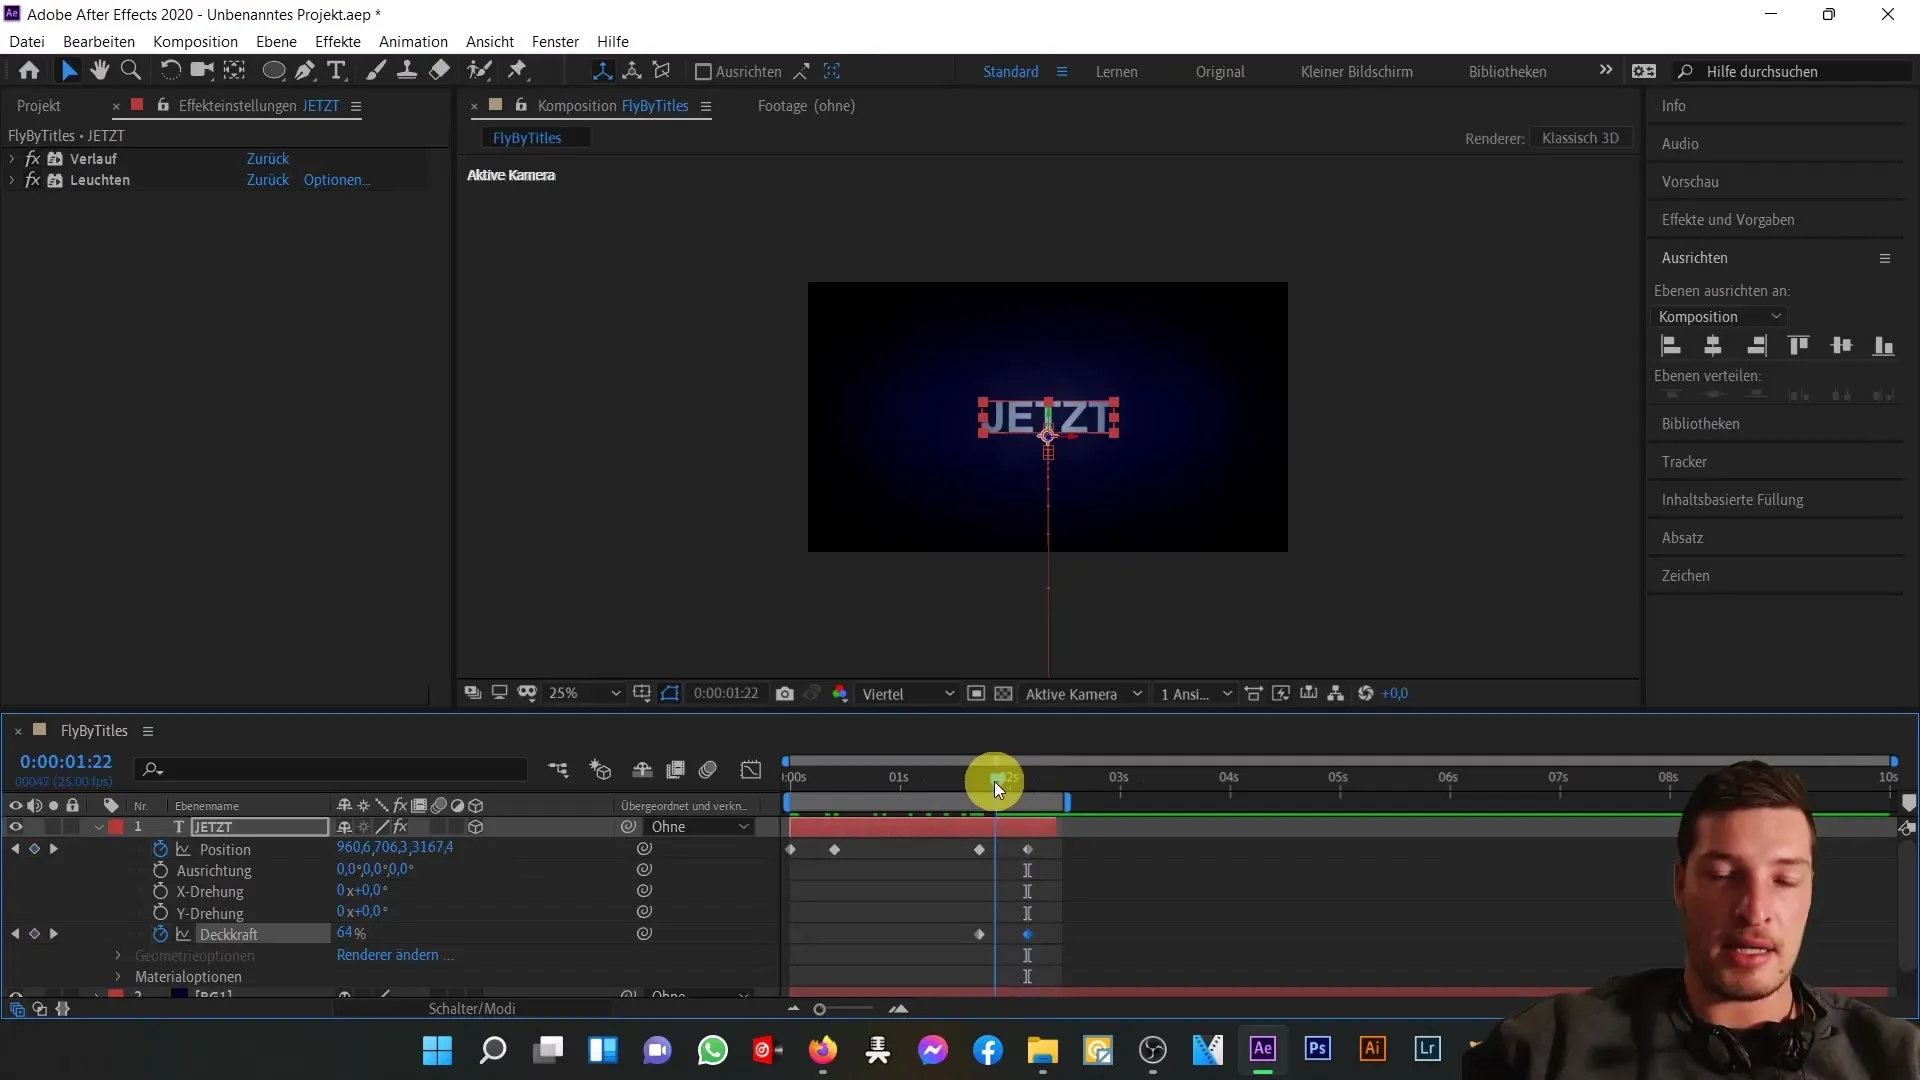Select the Clone Stamp tool
The width and height of the screenshot is (1920, 1080).
pos(407,70)
